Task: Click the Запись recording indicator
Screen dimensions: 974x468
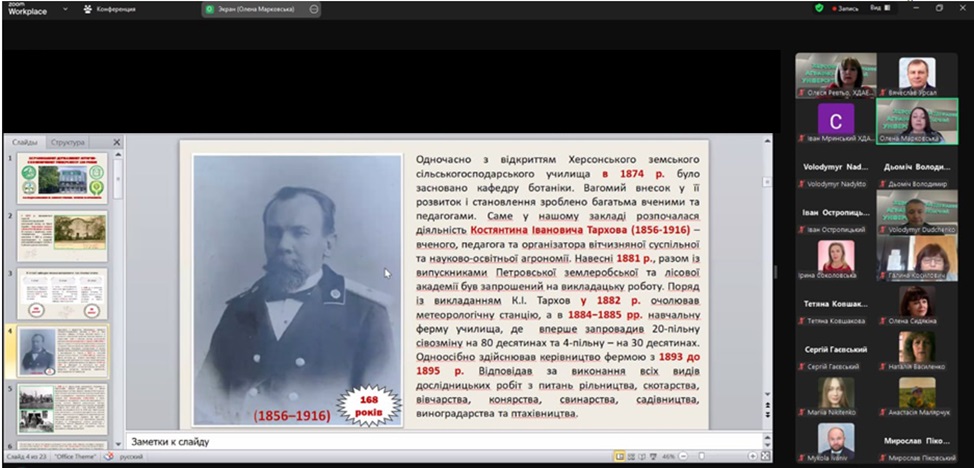Action: (845, 9)
